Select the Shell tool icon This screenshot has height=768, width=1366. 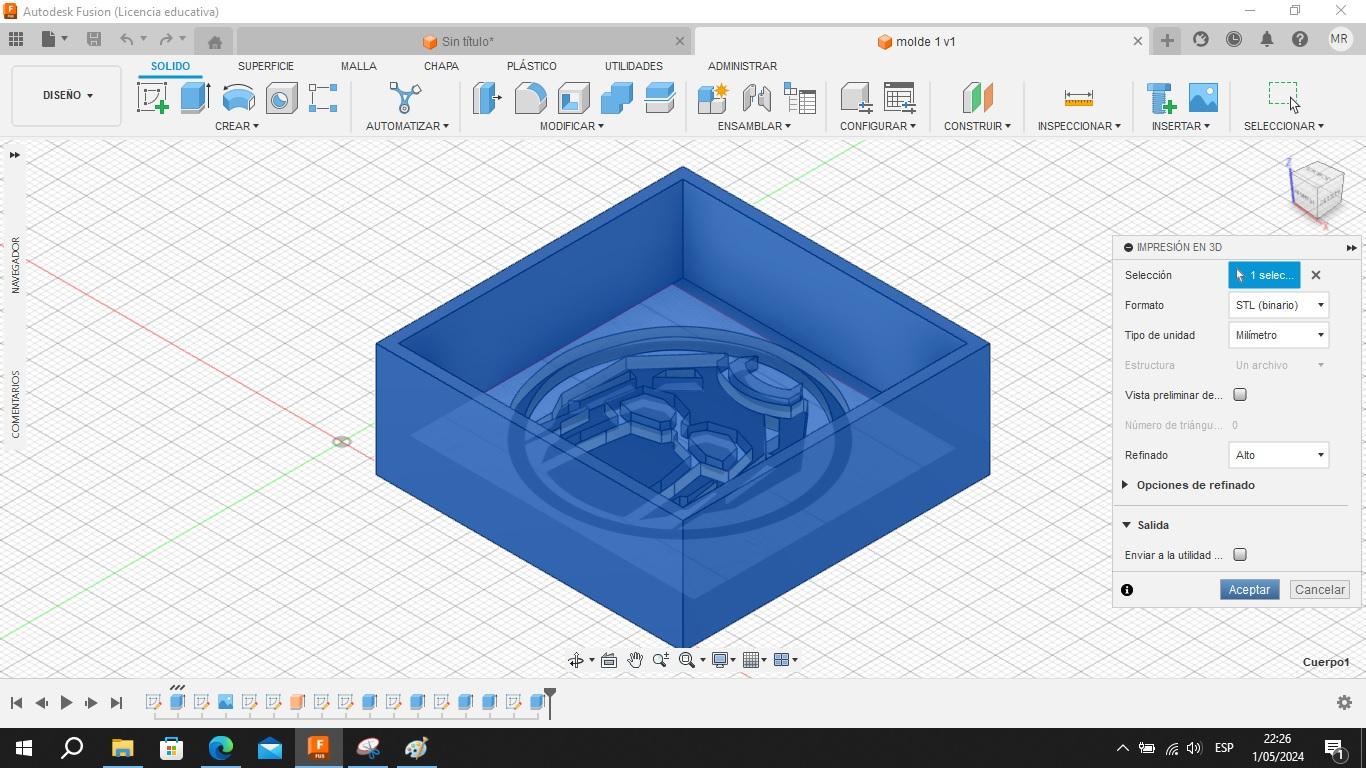tap(573, 98)
